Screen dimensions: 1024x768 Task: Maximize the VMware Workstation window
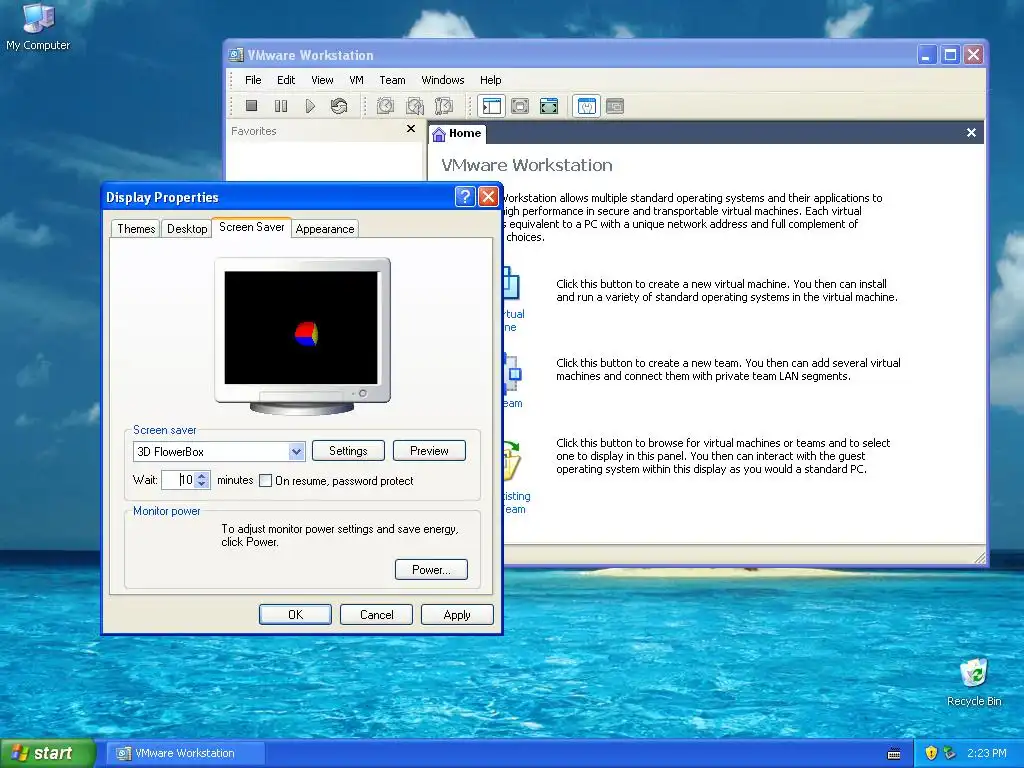[950, 55]
